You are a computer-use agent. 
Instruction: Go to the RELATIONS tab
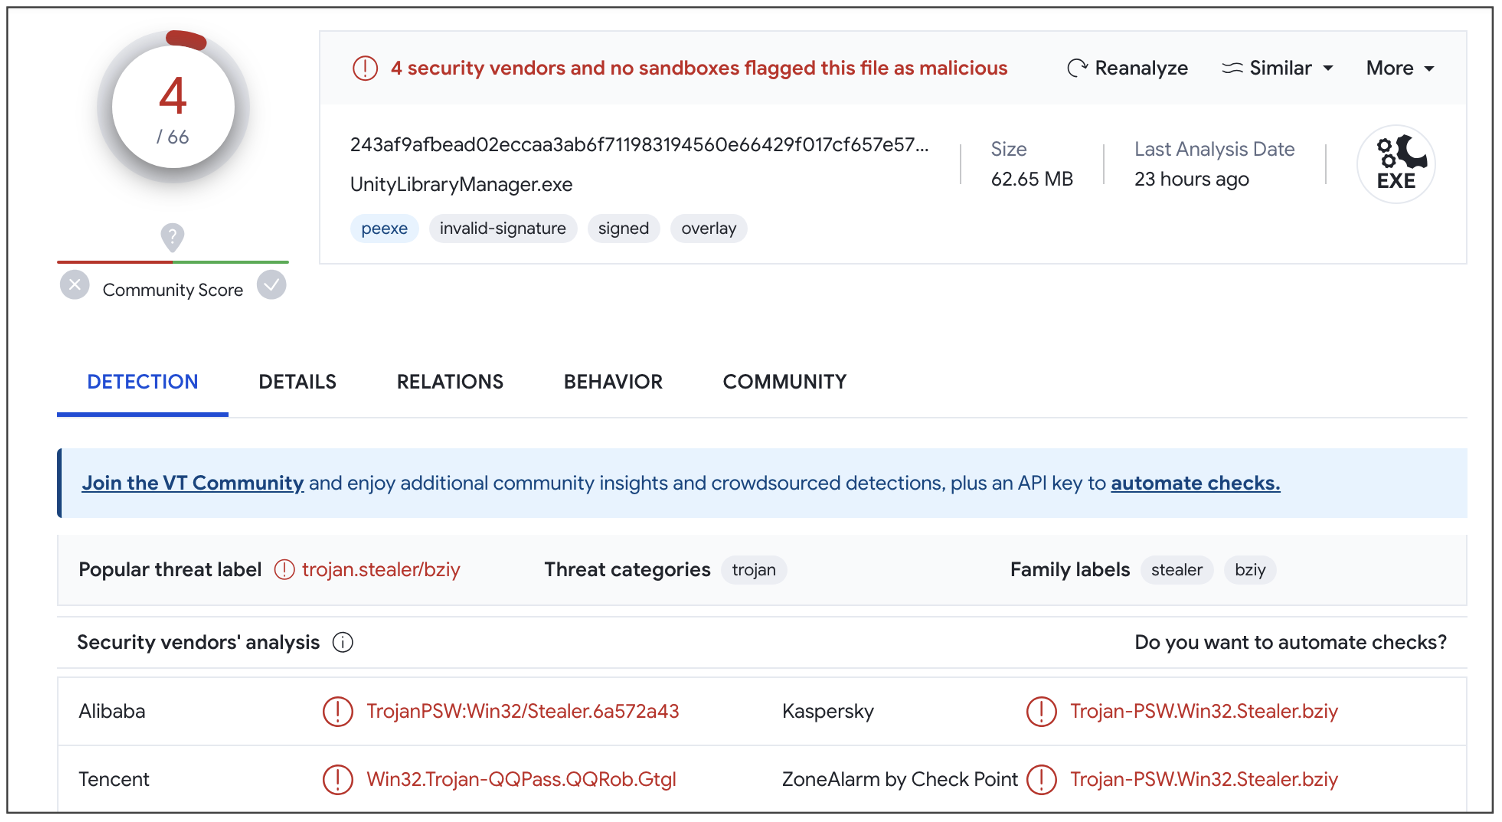point(450,382)
